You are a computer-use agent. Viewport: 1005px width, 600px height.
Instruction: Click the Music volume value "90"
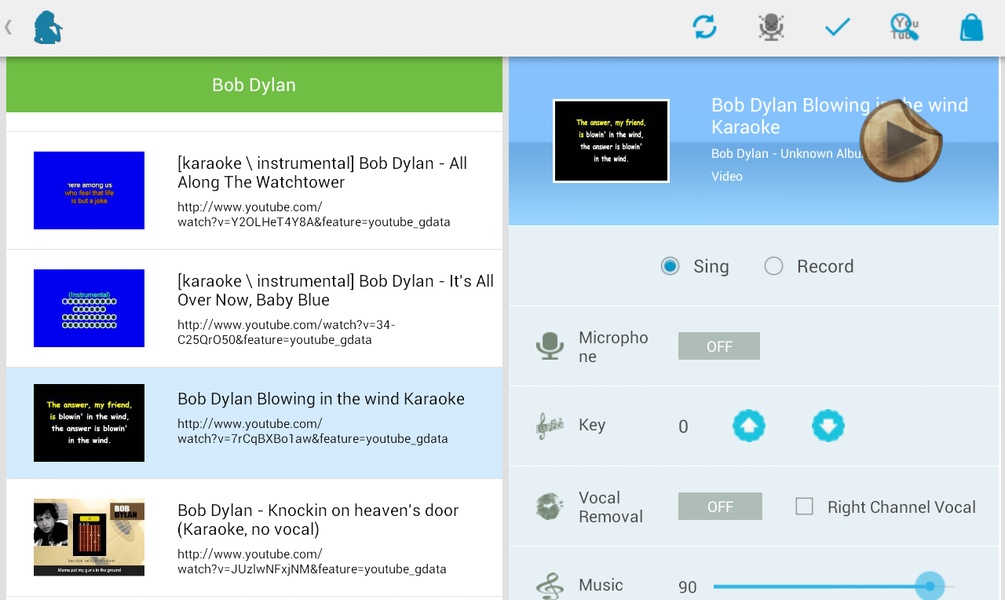687,587
